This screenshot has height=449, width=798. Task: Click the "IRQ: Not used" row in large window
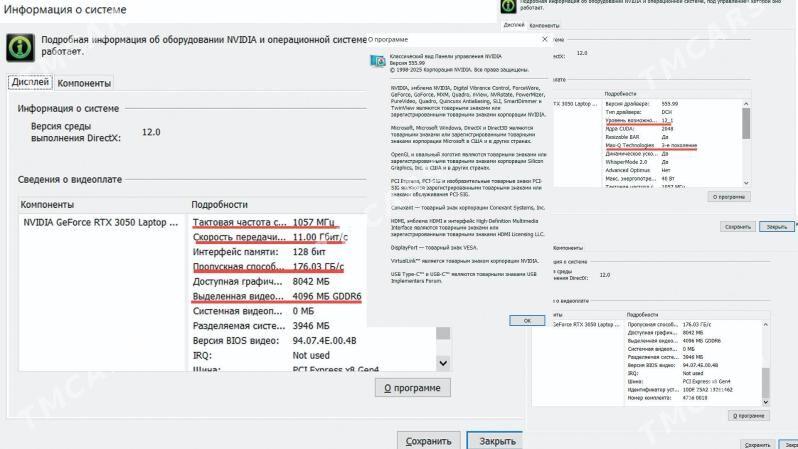pos(261,355)
